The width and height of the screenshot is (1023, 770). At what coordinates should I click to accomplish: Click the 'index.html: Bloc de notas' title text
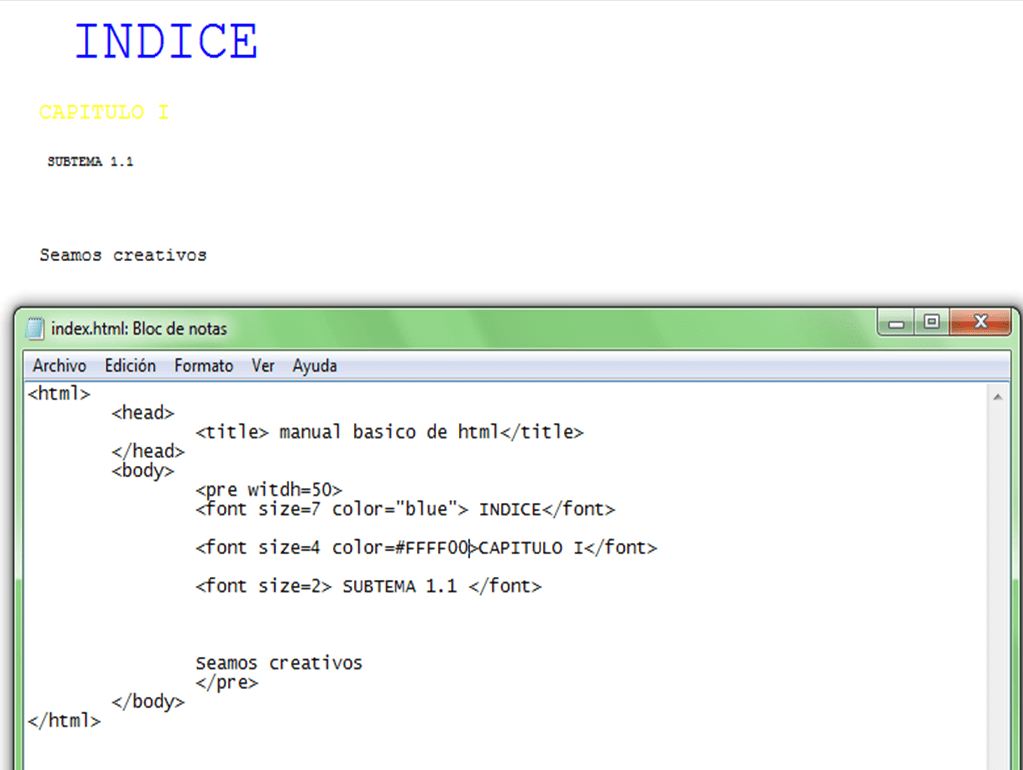(x=139, y=329)
